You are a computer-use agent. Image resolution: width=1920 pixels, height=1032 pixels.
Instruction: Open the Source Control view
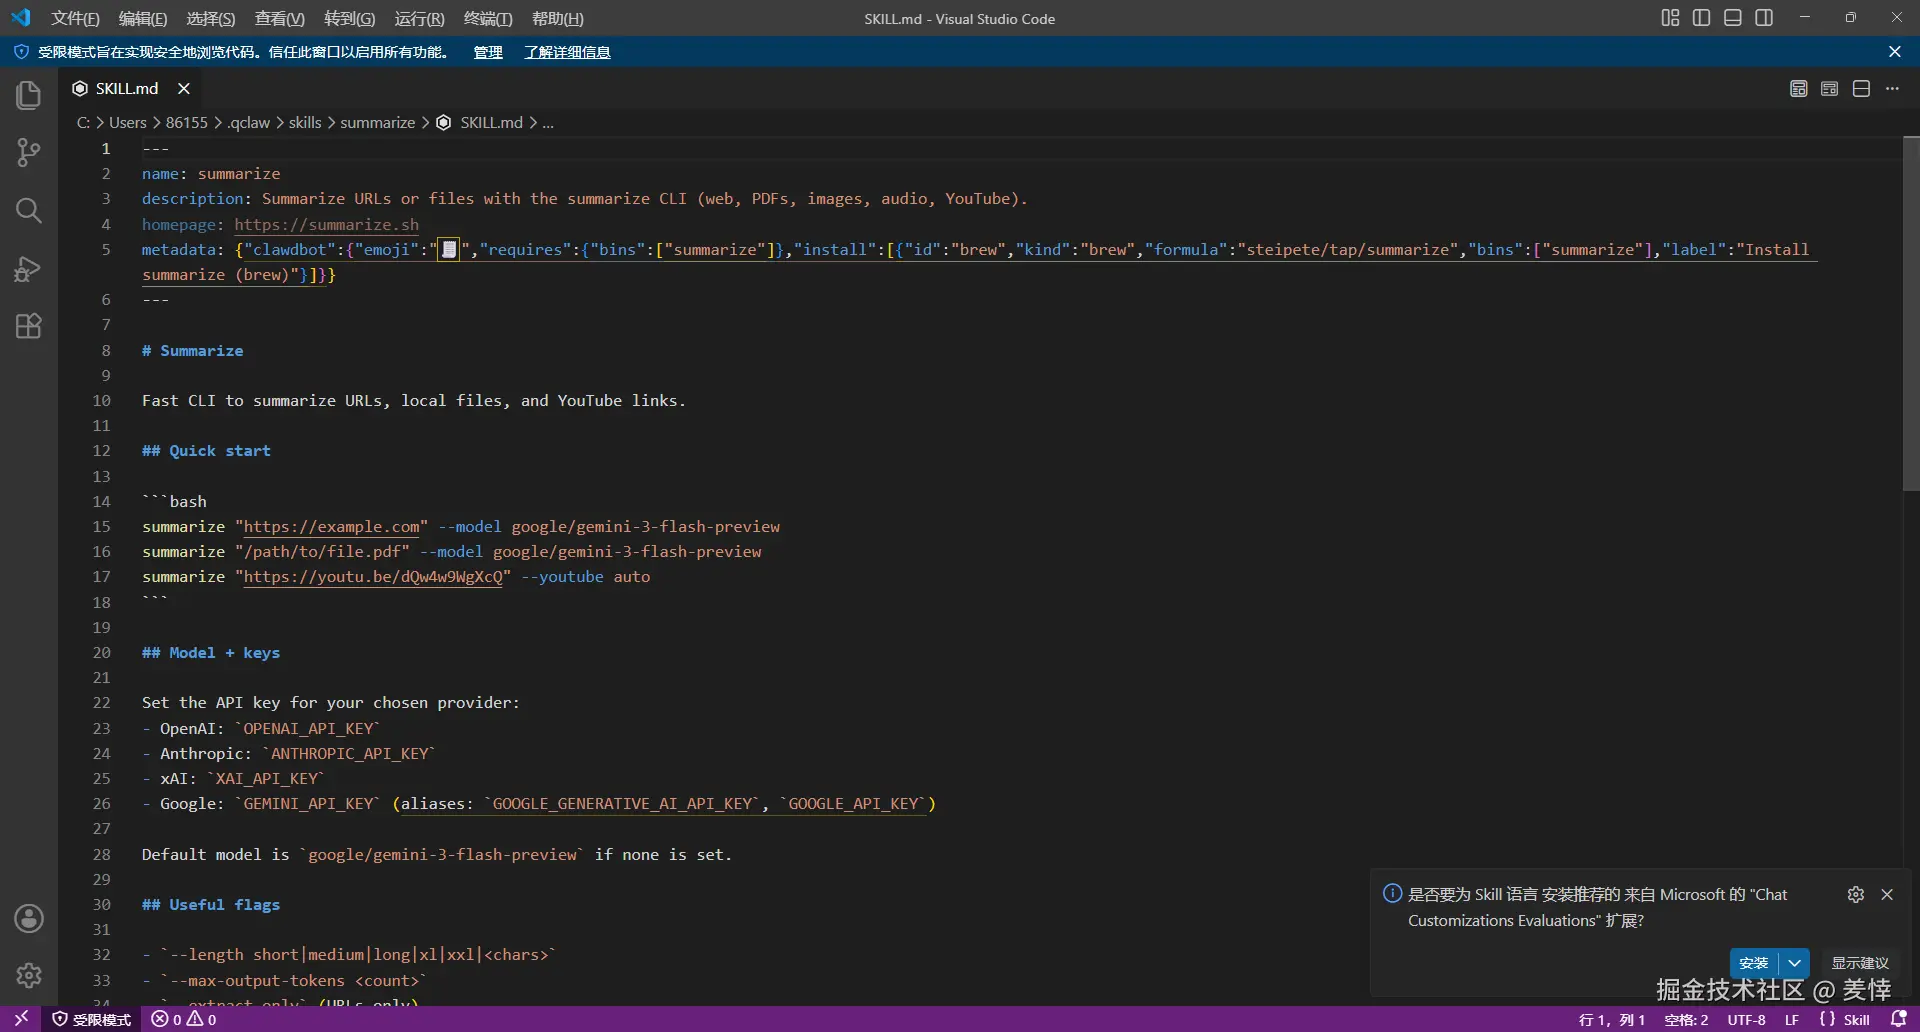pos(29,152)
